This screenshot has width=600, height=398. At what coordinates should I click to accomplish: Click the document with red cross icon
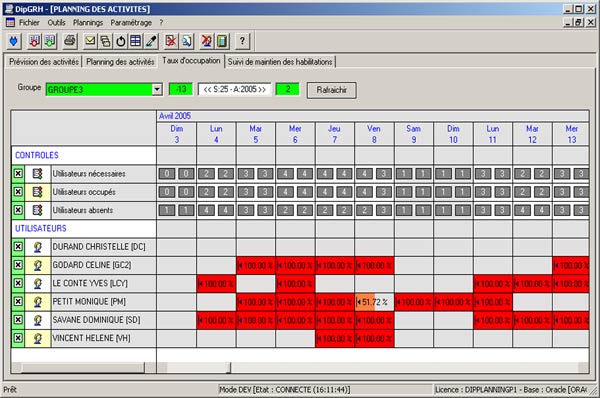pos(171,41)
